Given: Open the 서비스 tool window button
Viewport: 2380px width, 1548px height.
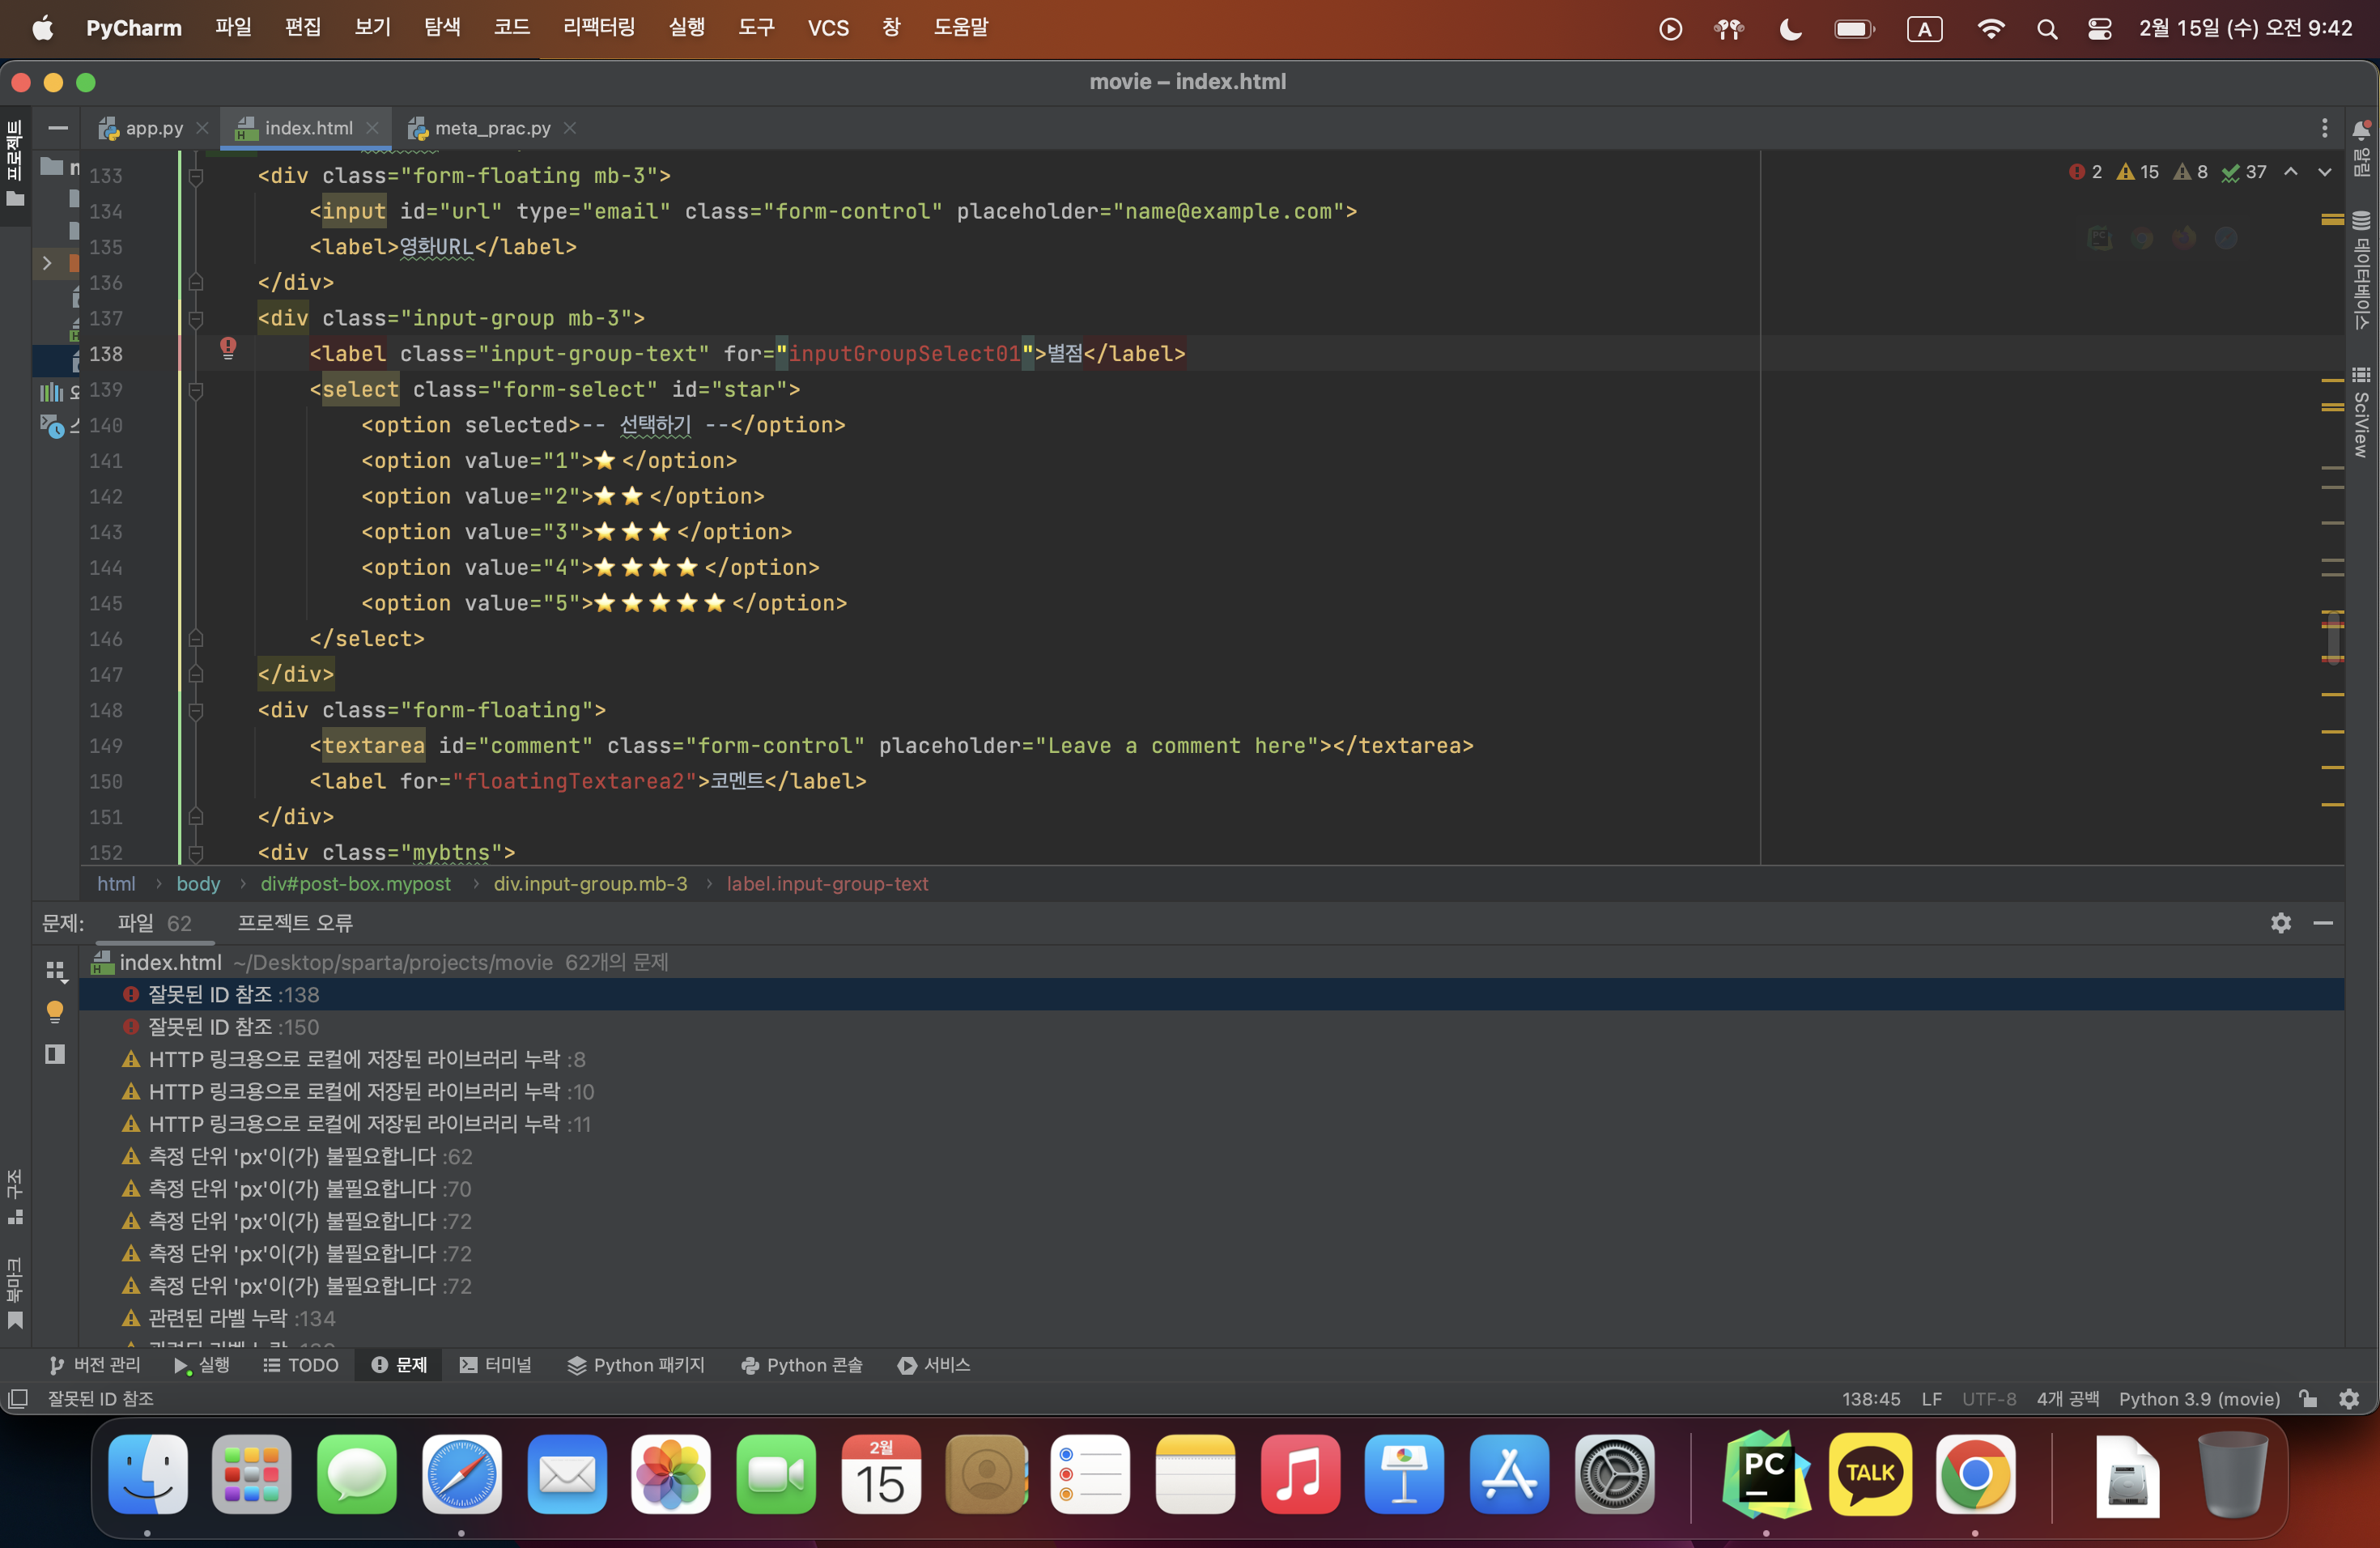Looking at the screenshot, I should tap(934, 1365).
